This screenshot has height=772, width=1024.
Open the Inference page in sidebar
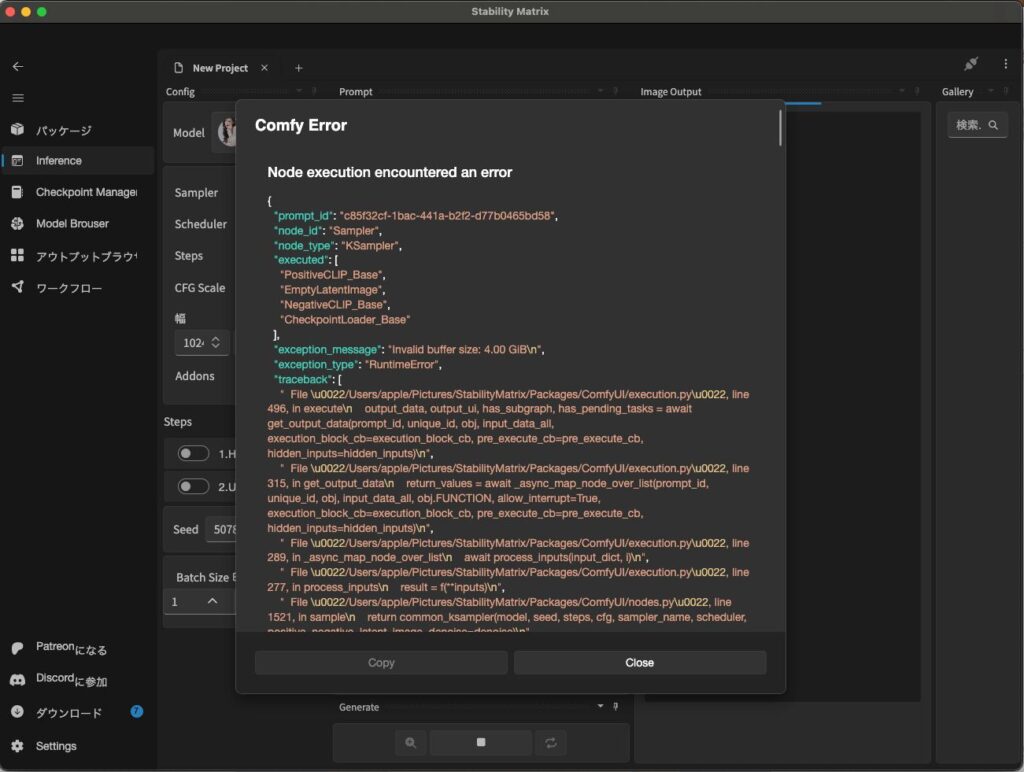78,161
